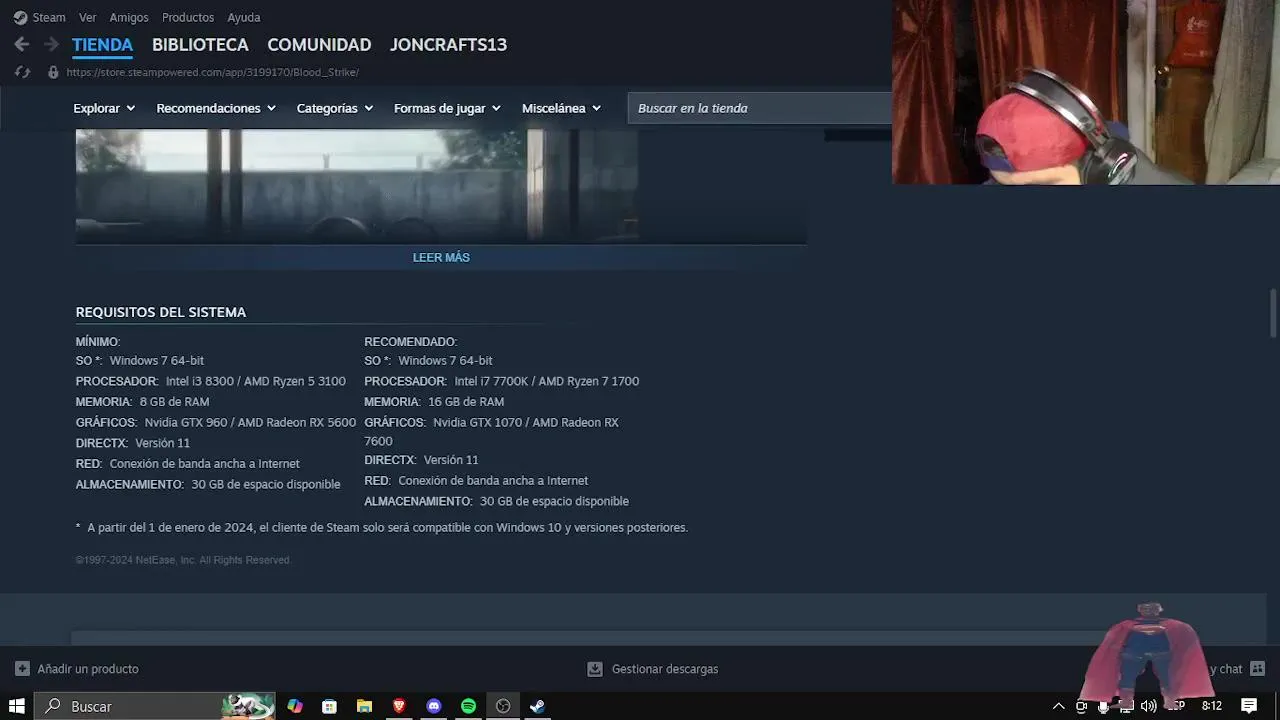This screenshot has height=720, width=1280.
Task: Click the padlock icon beside the URL
Action: [x=53, y=72]
